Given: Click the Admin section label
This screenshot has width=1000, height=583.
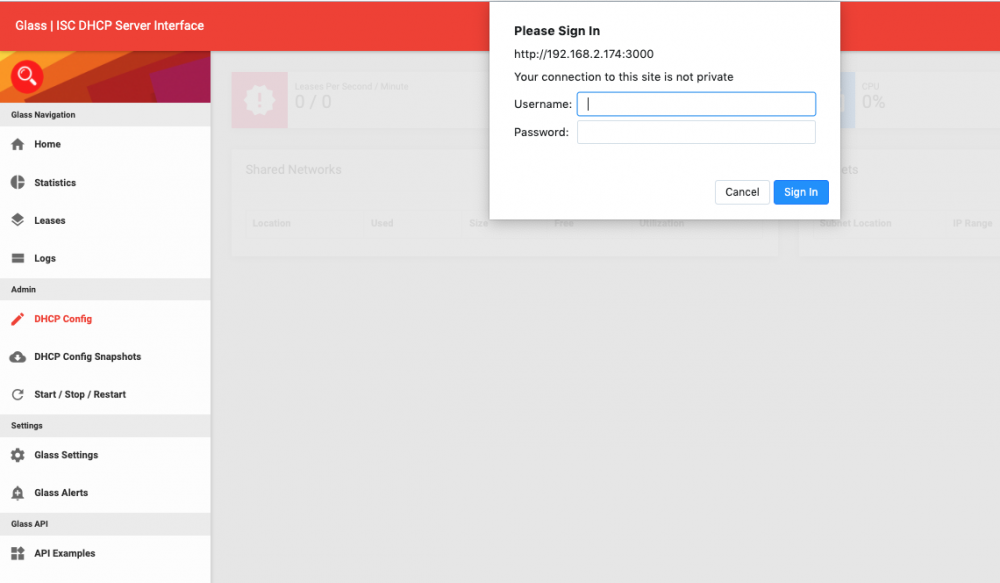Looking at the screenshot, I should tap(24, 290).
